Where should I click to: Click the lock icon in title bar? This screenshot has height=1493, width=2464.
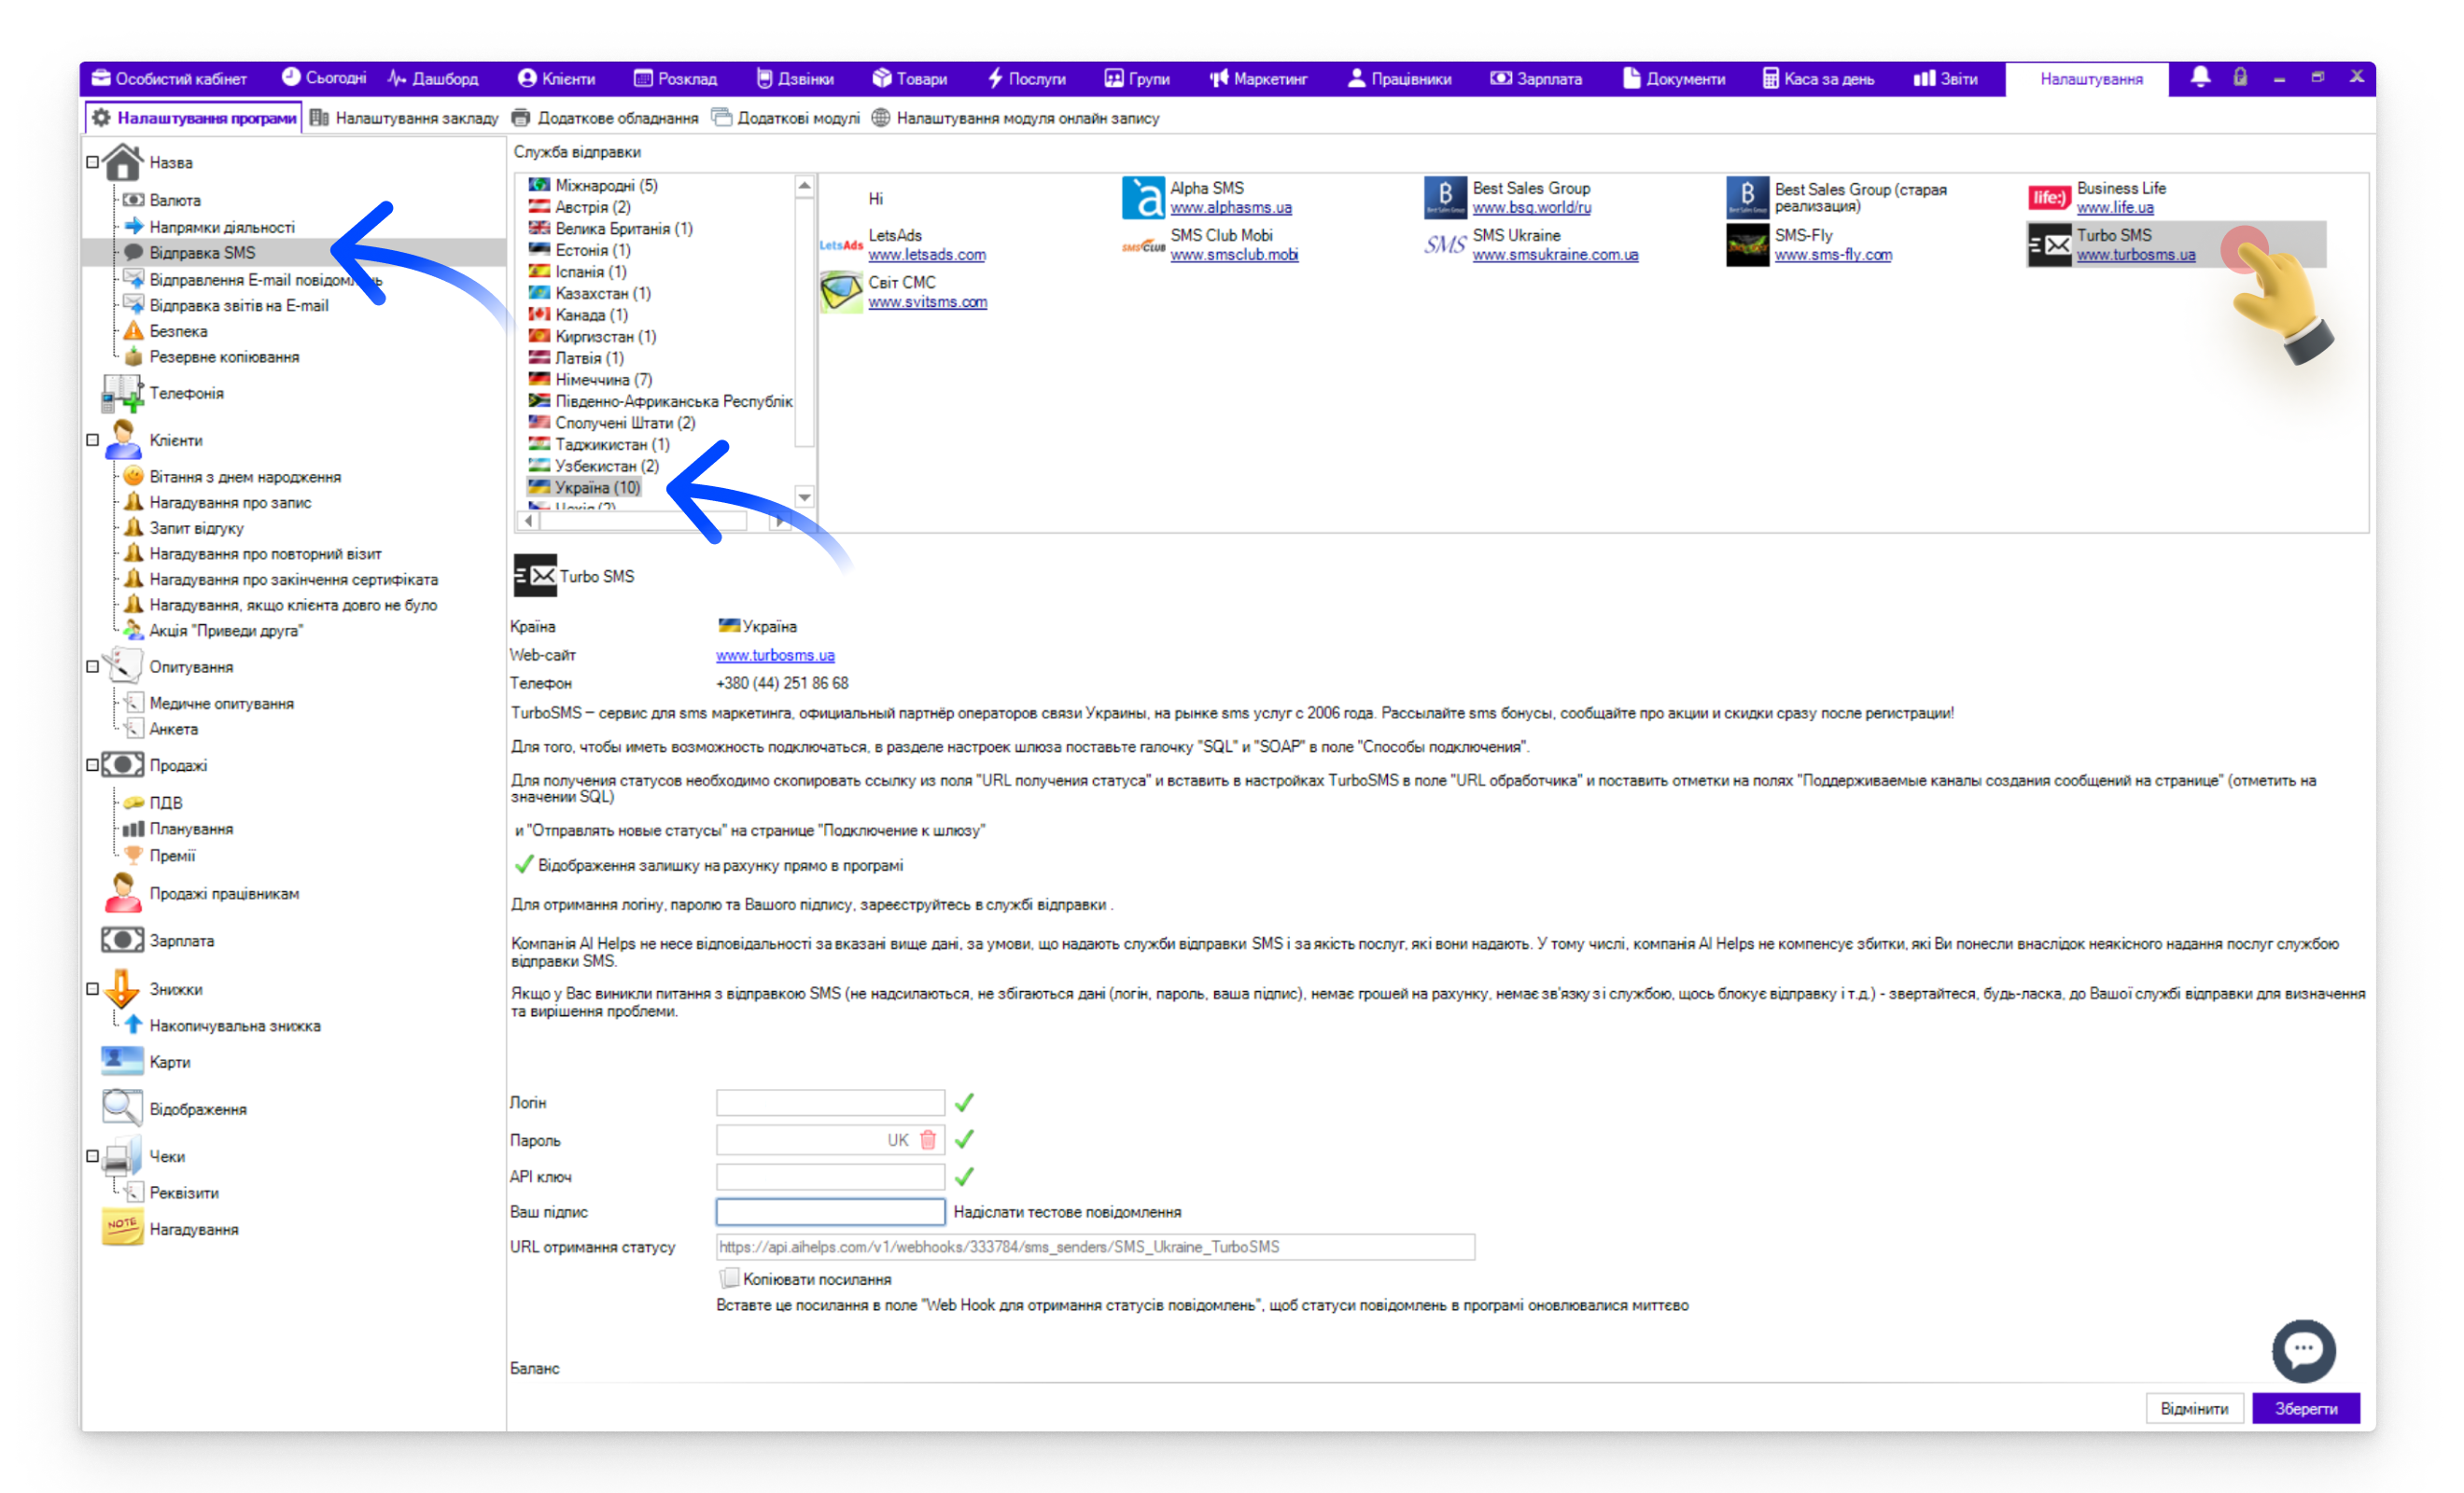[x=2240, y=77]
